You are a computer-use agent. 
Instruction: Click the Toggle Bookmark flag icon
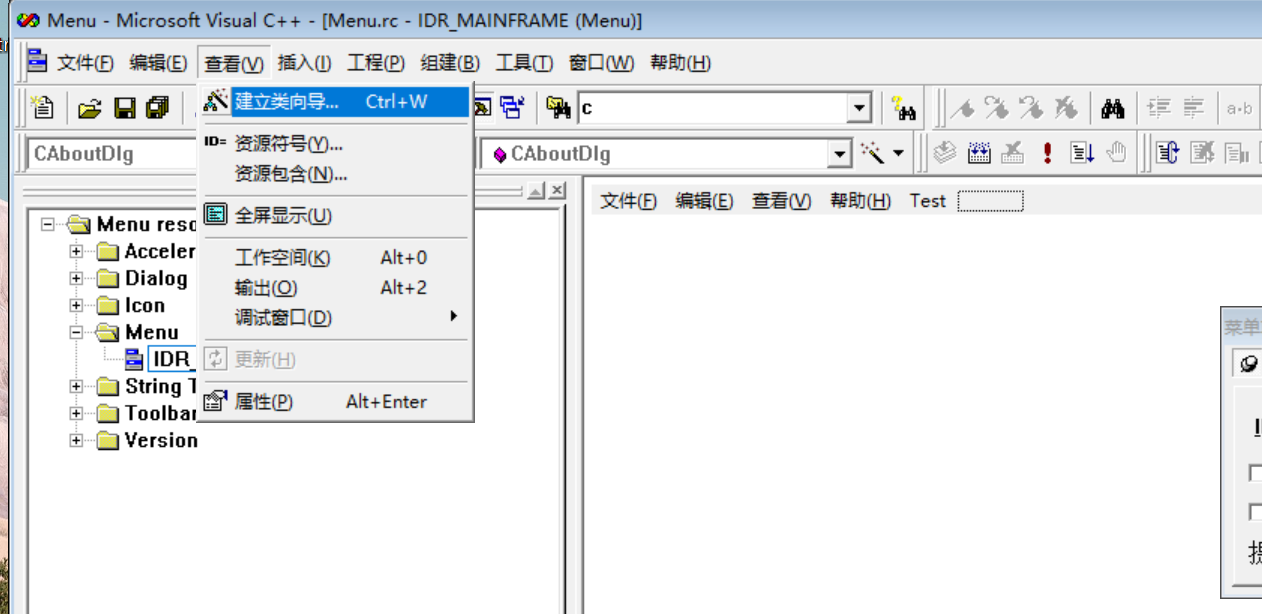coord(962,108)
